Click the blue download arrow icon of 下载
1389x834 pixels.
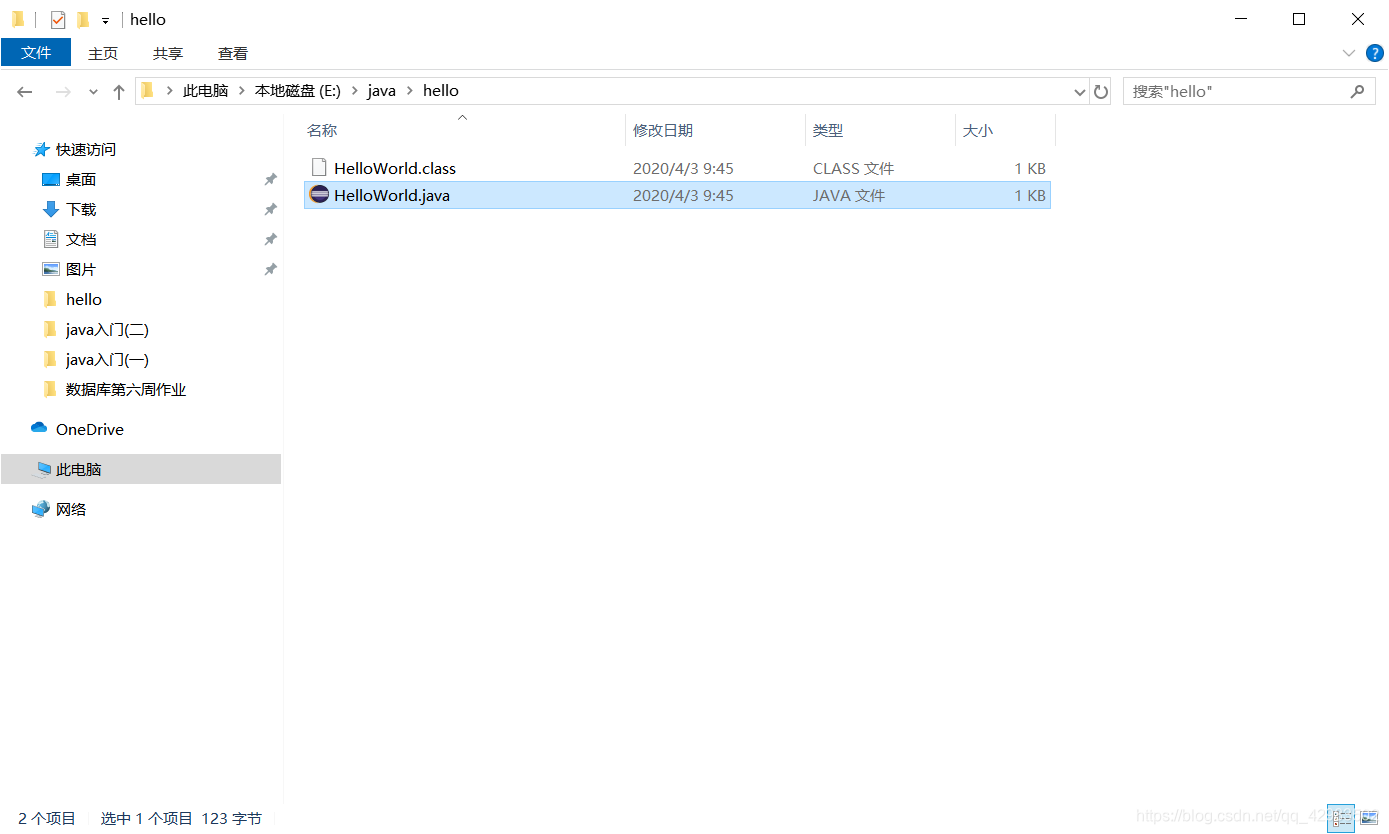click(51, 209)
